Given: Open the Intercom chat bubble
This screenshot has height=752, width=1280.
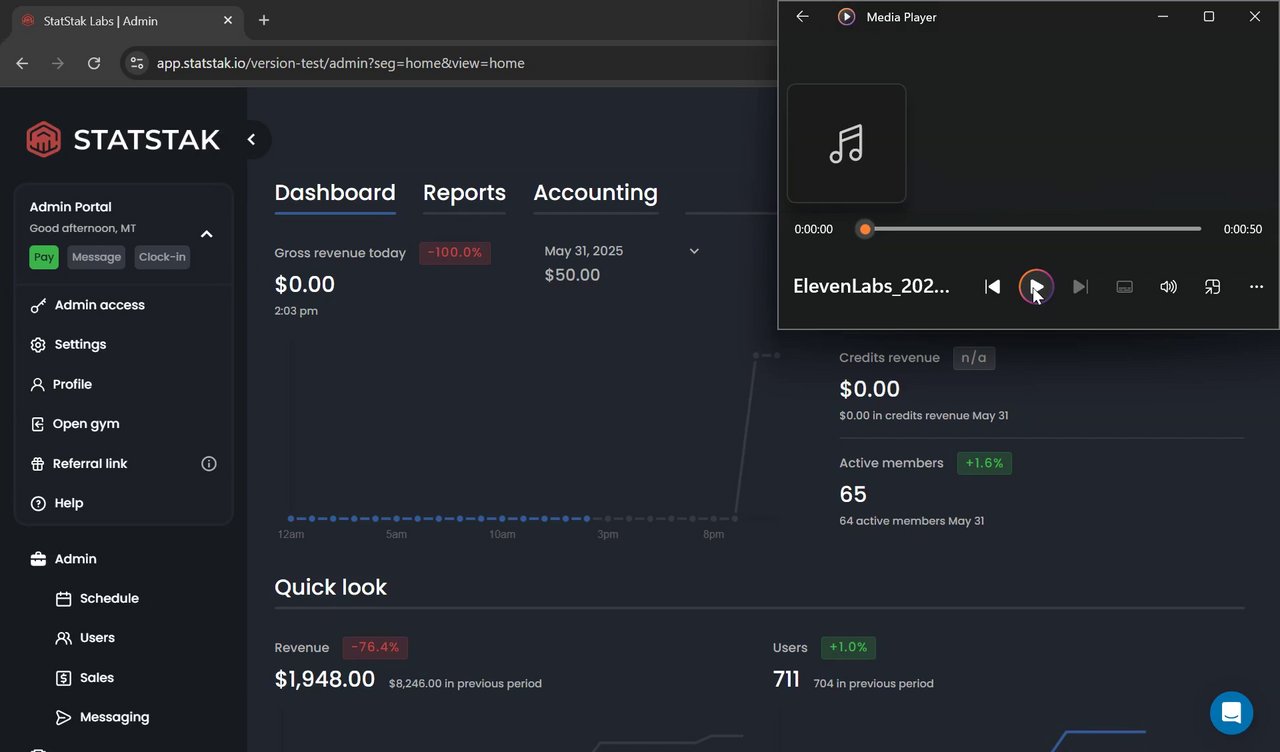Looking at the screenshot, I should pos(1231,713).
